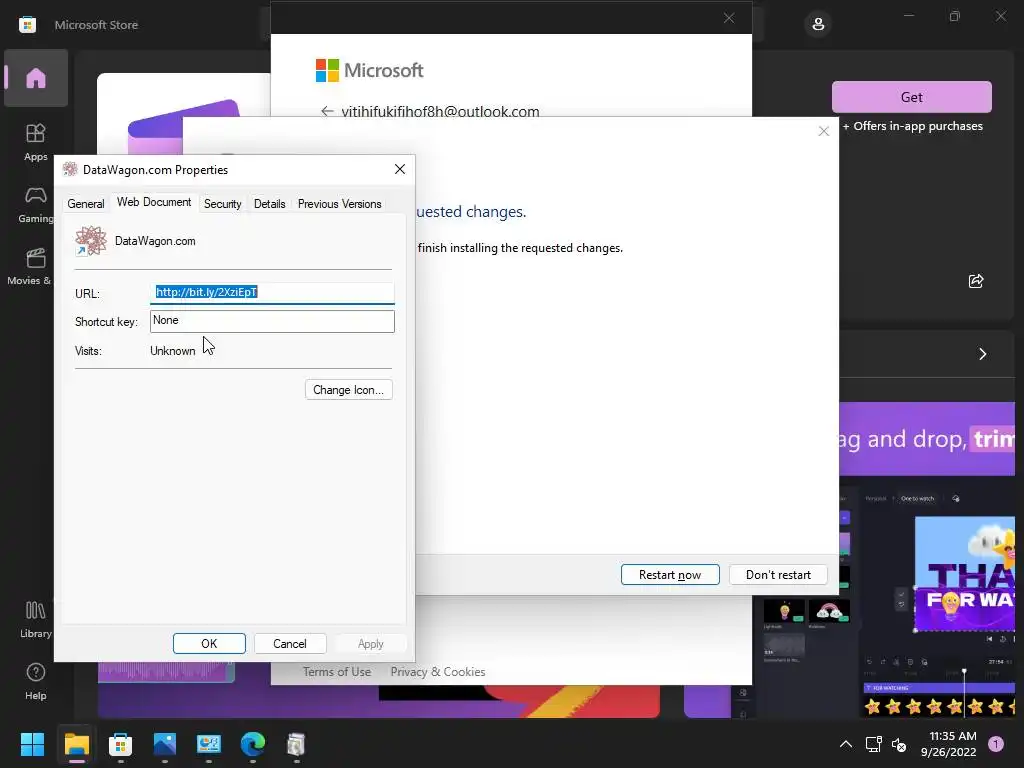Click the 'drag and drop, trim' banner
The width and height of the screenshot is (1024, 768).
click(x=927, y=439)
